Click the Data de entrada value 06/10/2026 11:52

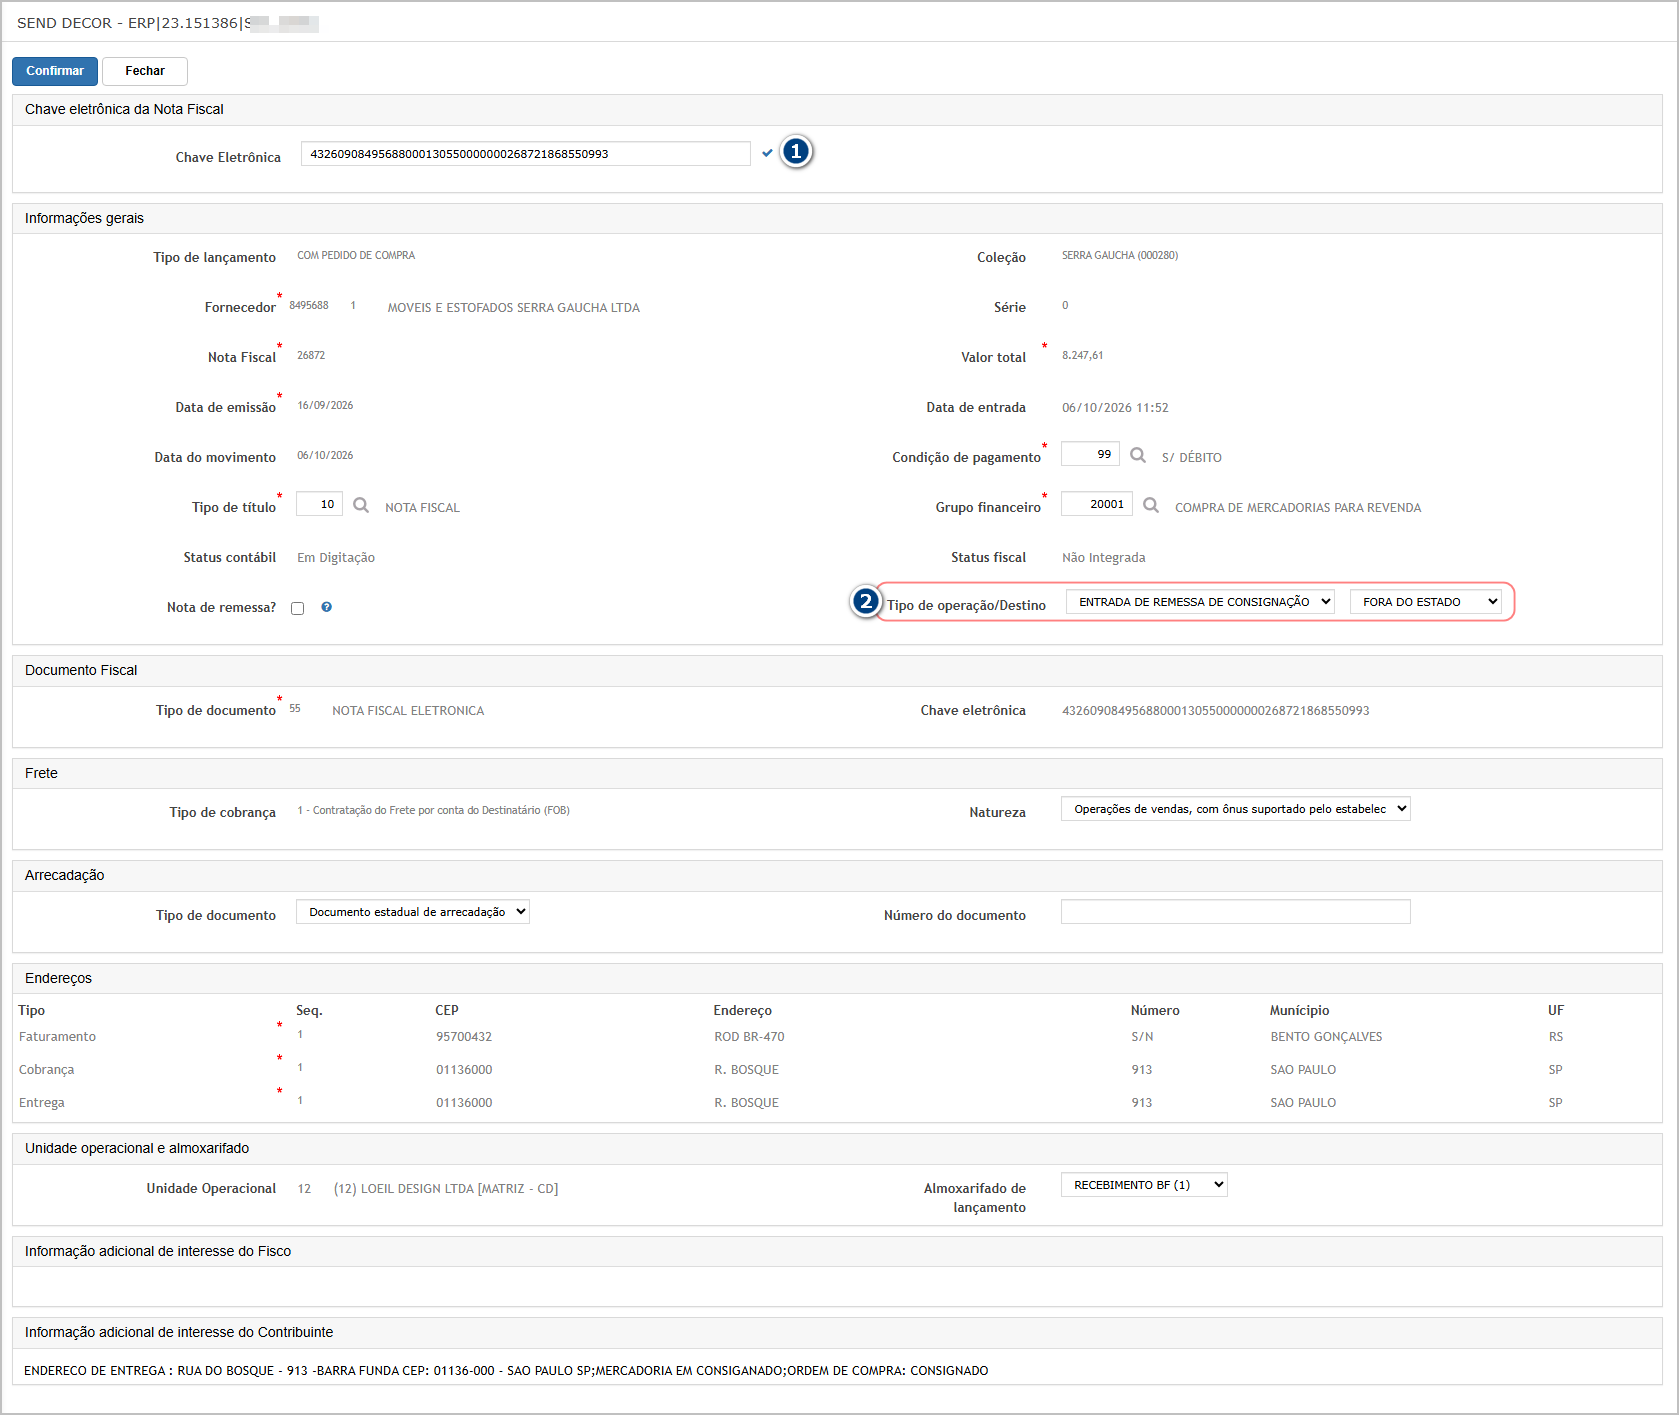click(1115, 408)
